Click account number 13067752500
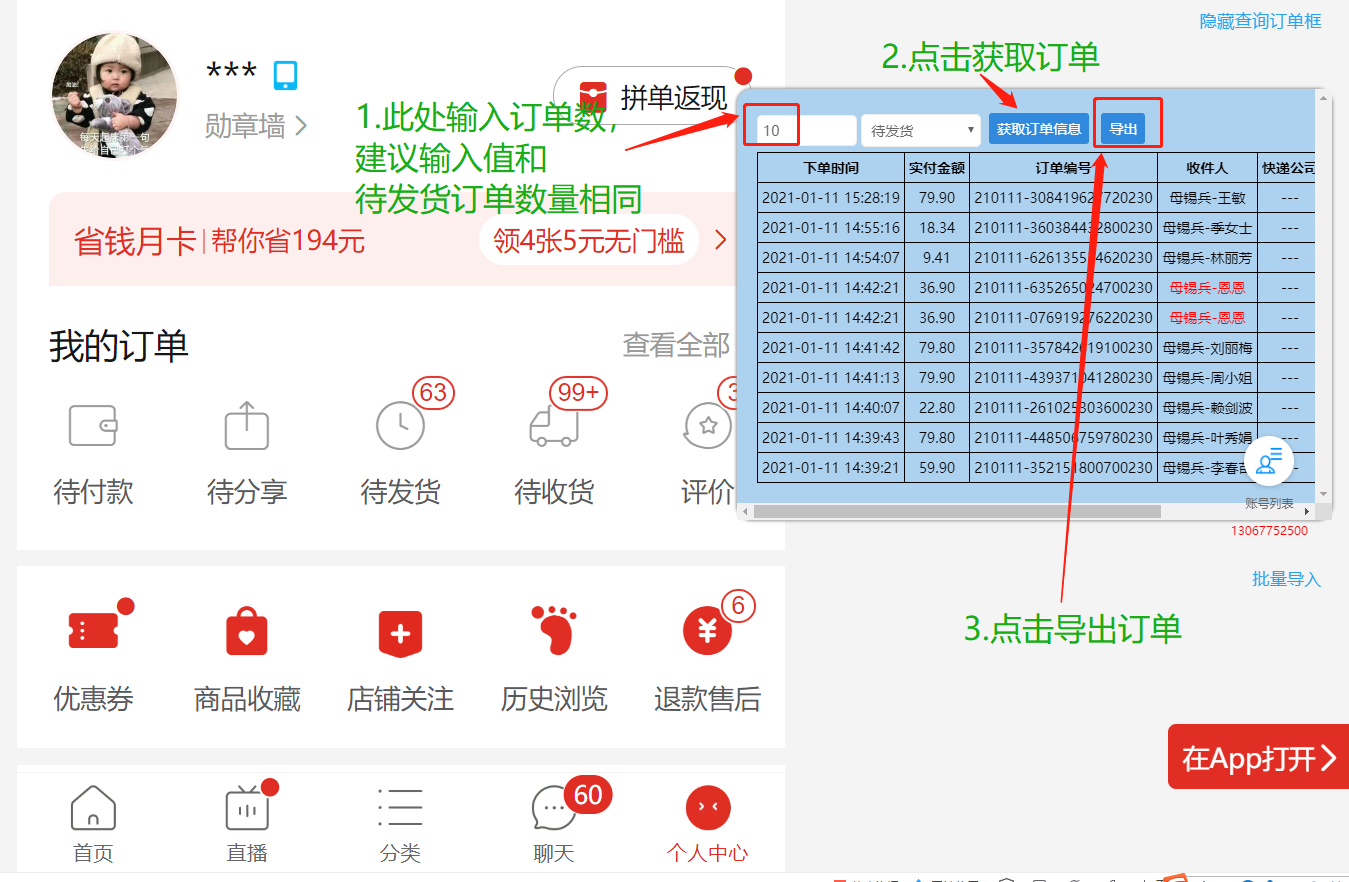This screenshot has width=1349, height=882. (1269, 531)
